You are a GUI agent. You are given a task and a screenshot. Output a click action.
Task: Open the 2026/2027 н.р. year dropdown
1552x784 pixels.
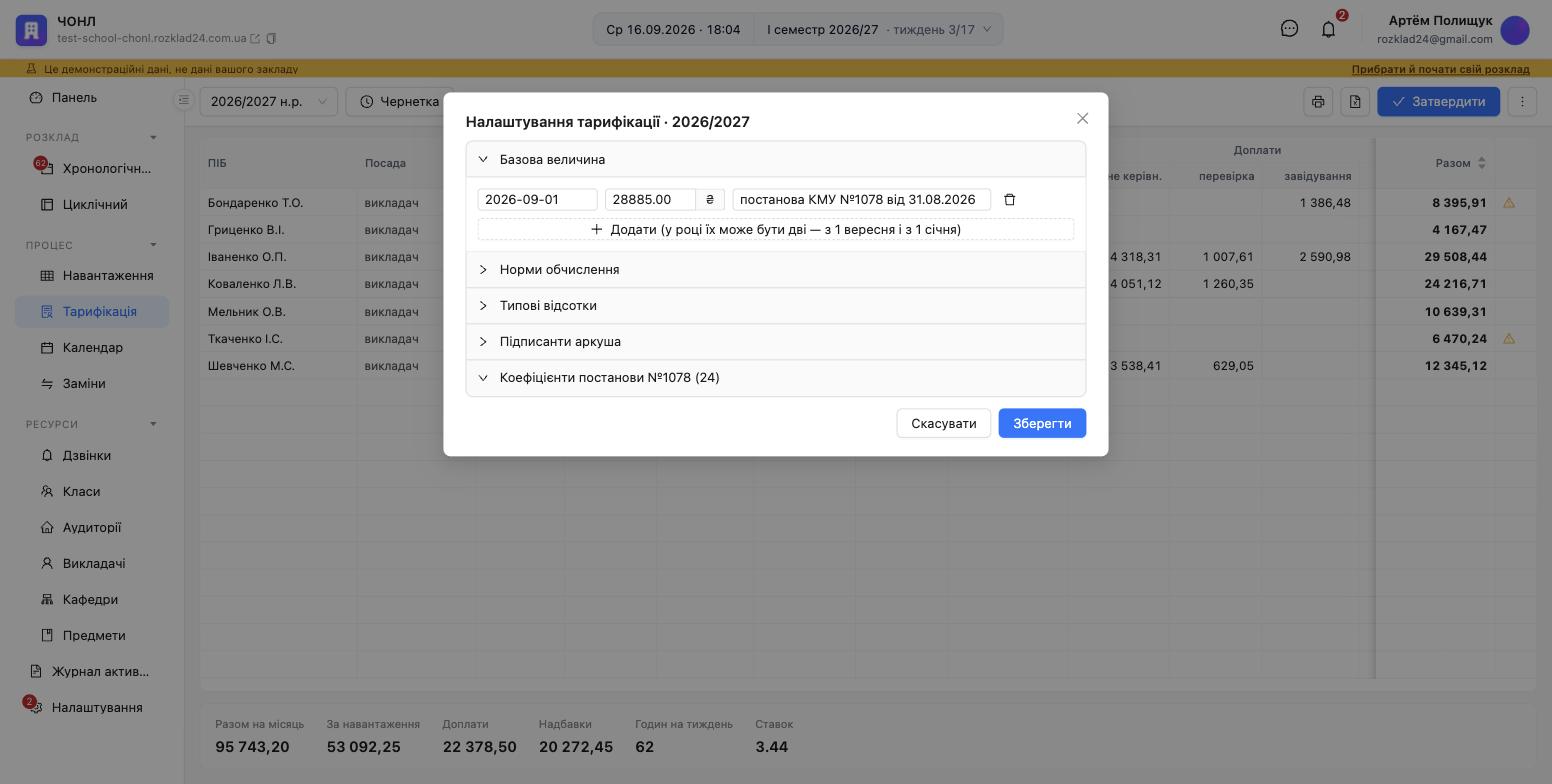pos(269,101)
